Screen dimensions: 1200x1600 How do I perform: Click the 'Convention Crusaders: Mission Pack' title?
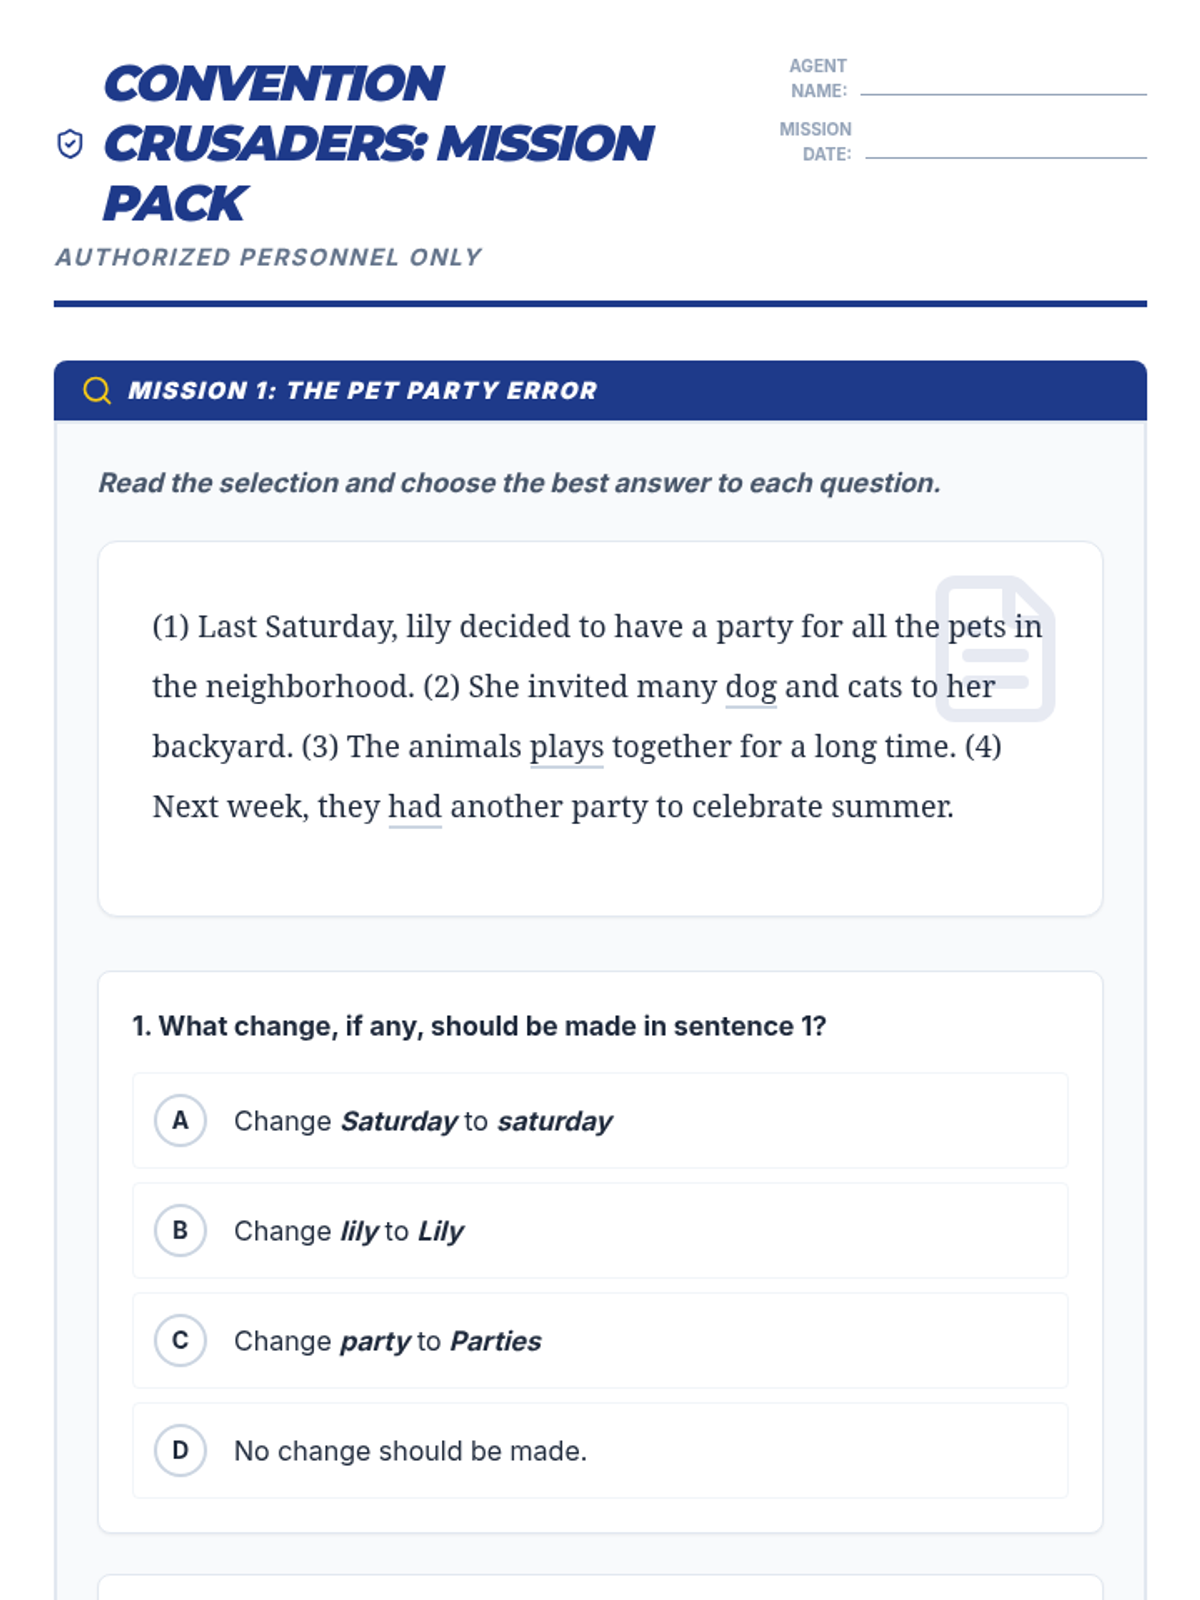(x=378, y=144)
